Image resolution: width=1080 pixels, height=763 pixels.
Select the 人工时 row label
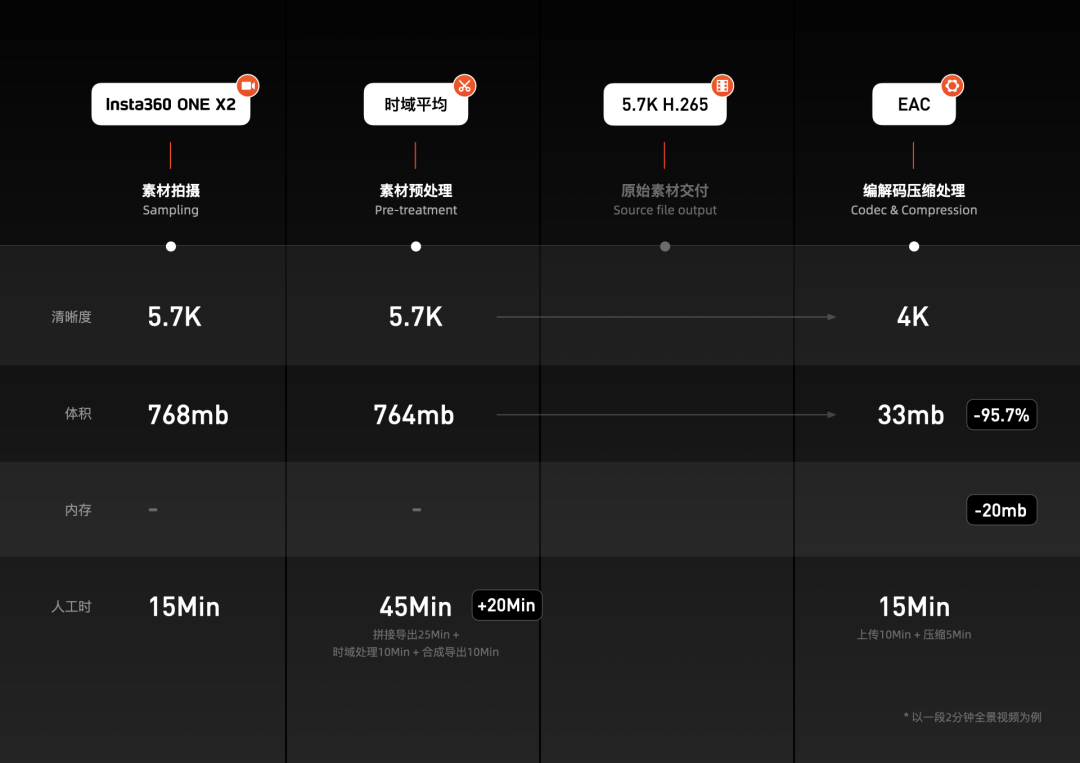click(x=72, y=607)
